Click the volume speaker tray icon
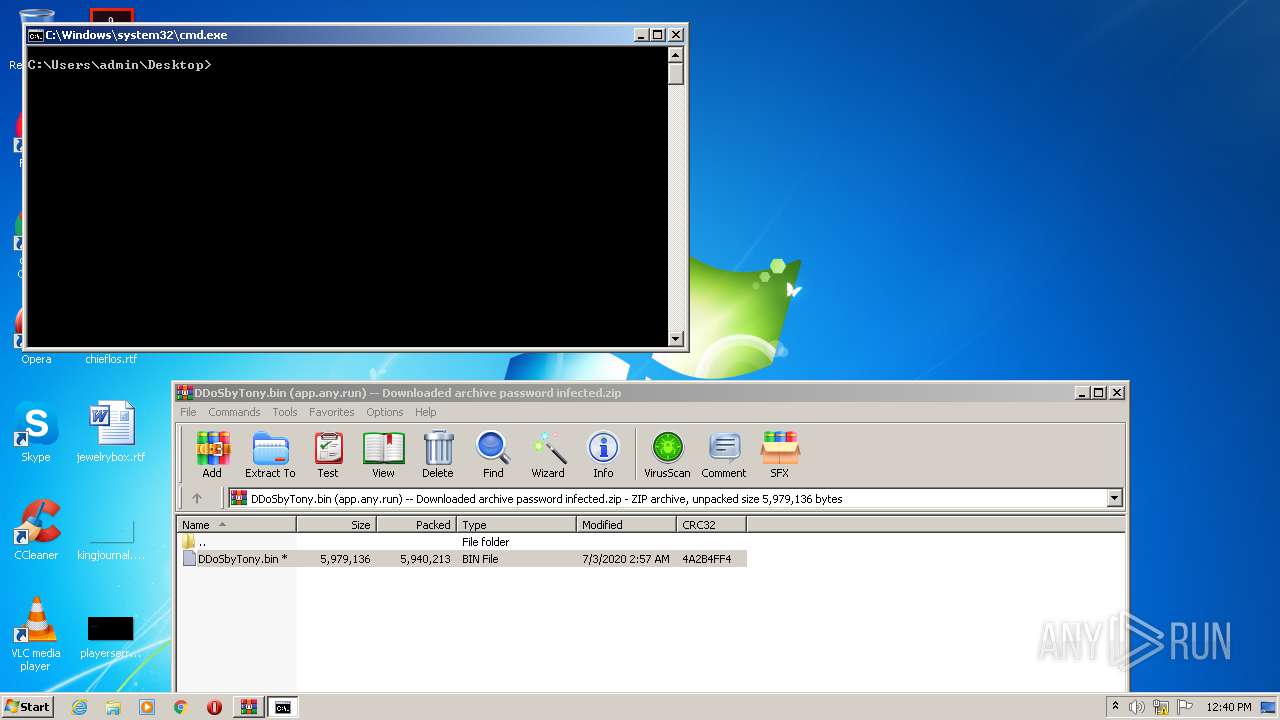This screenshot has width=1280, height=720. pos(1137,707)
